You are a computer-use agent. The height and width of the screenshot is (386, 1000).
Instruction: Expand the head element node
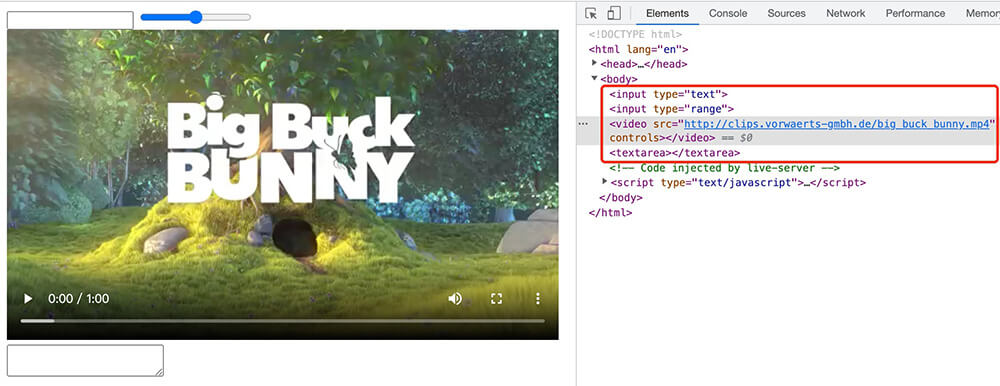tap(594, 63)
